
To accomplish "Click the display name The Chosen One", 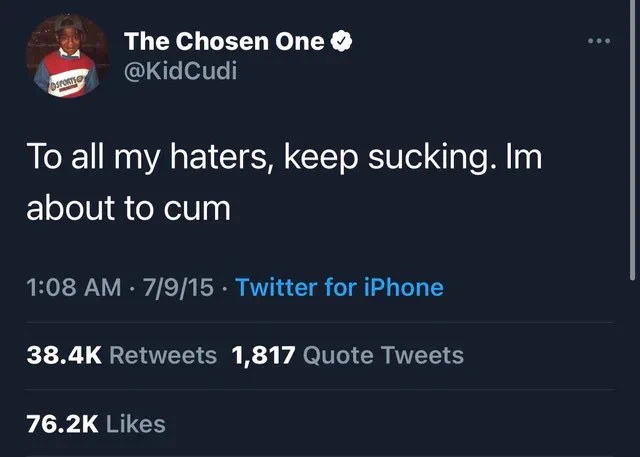I will (224, 41).
